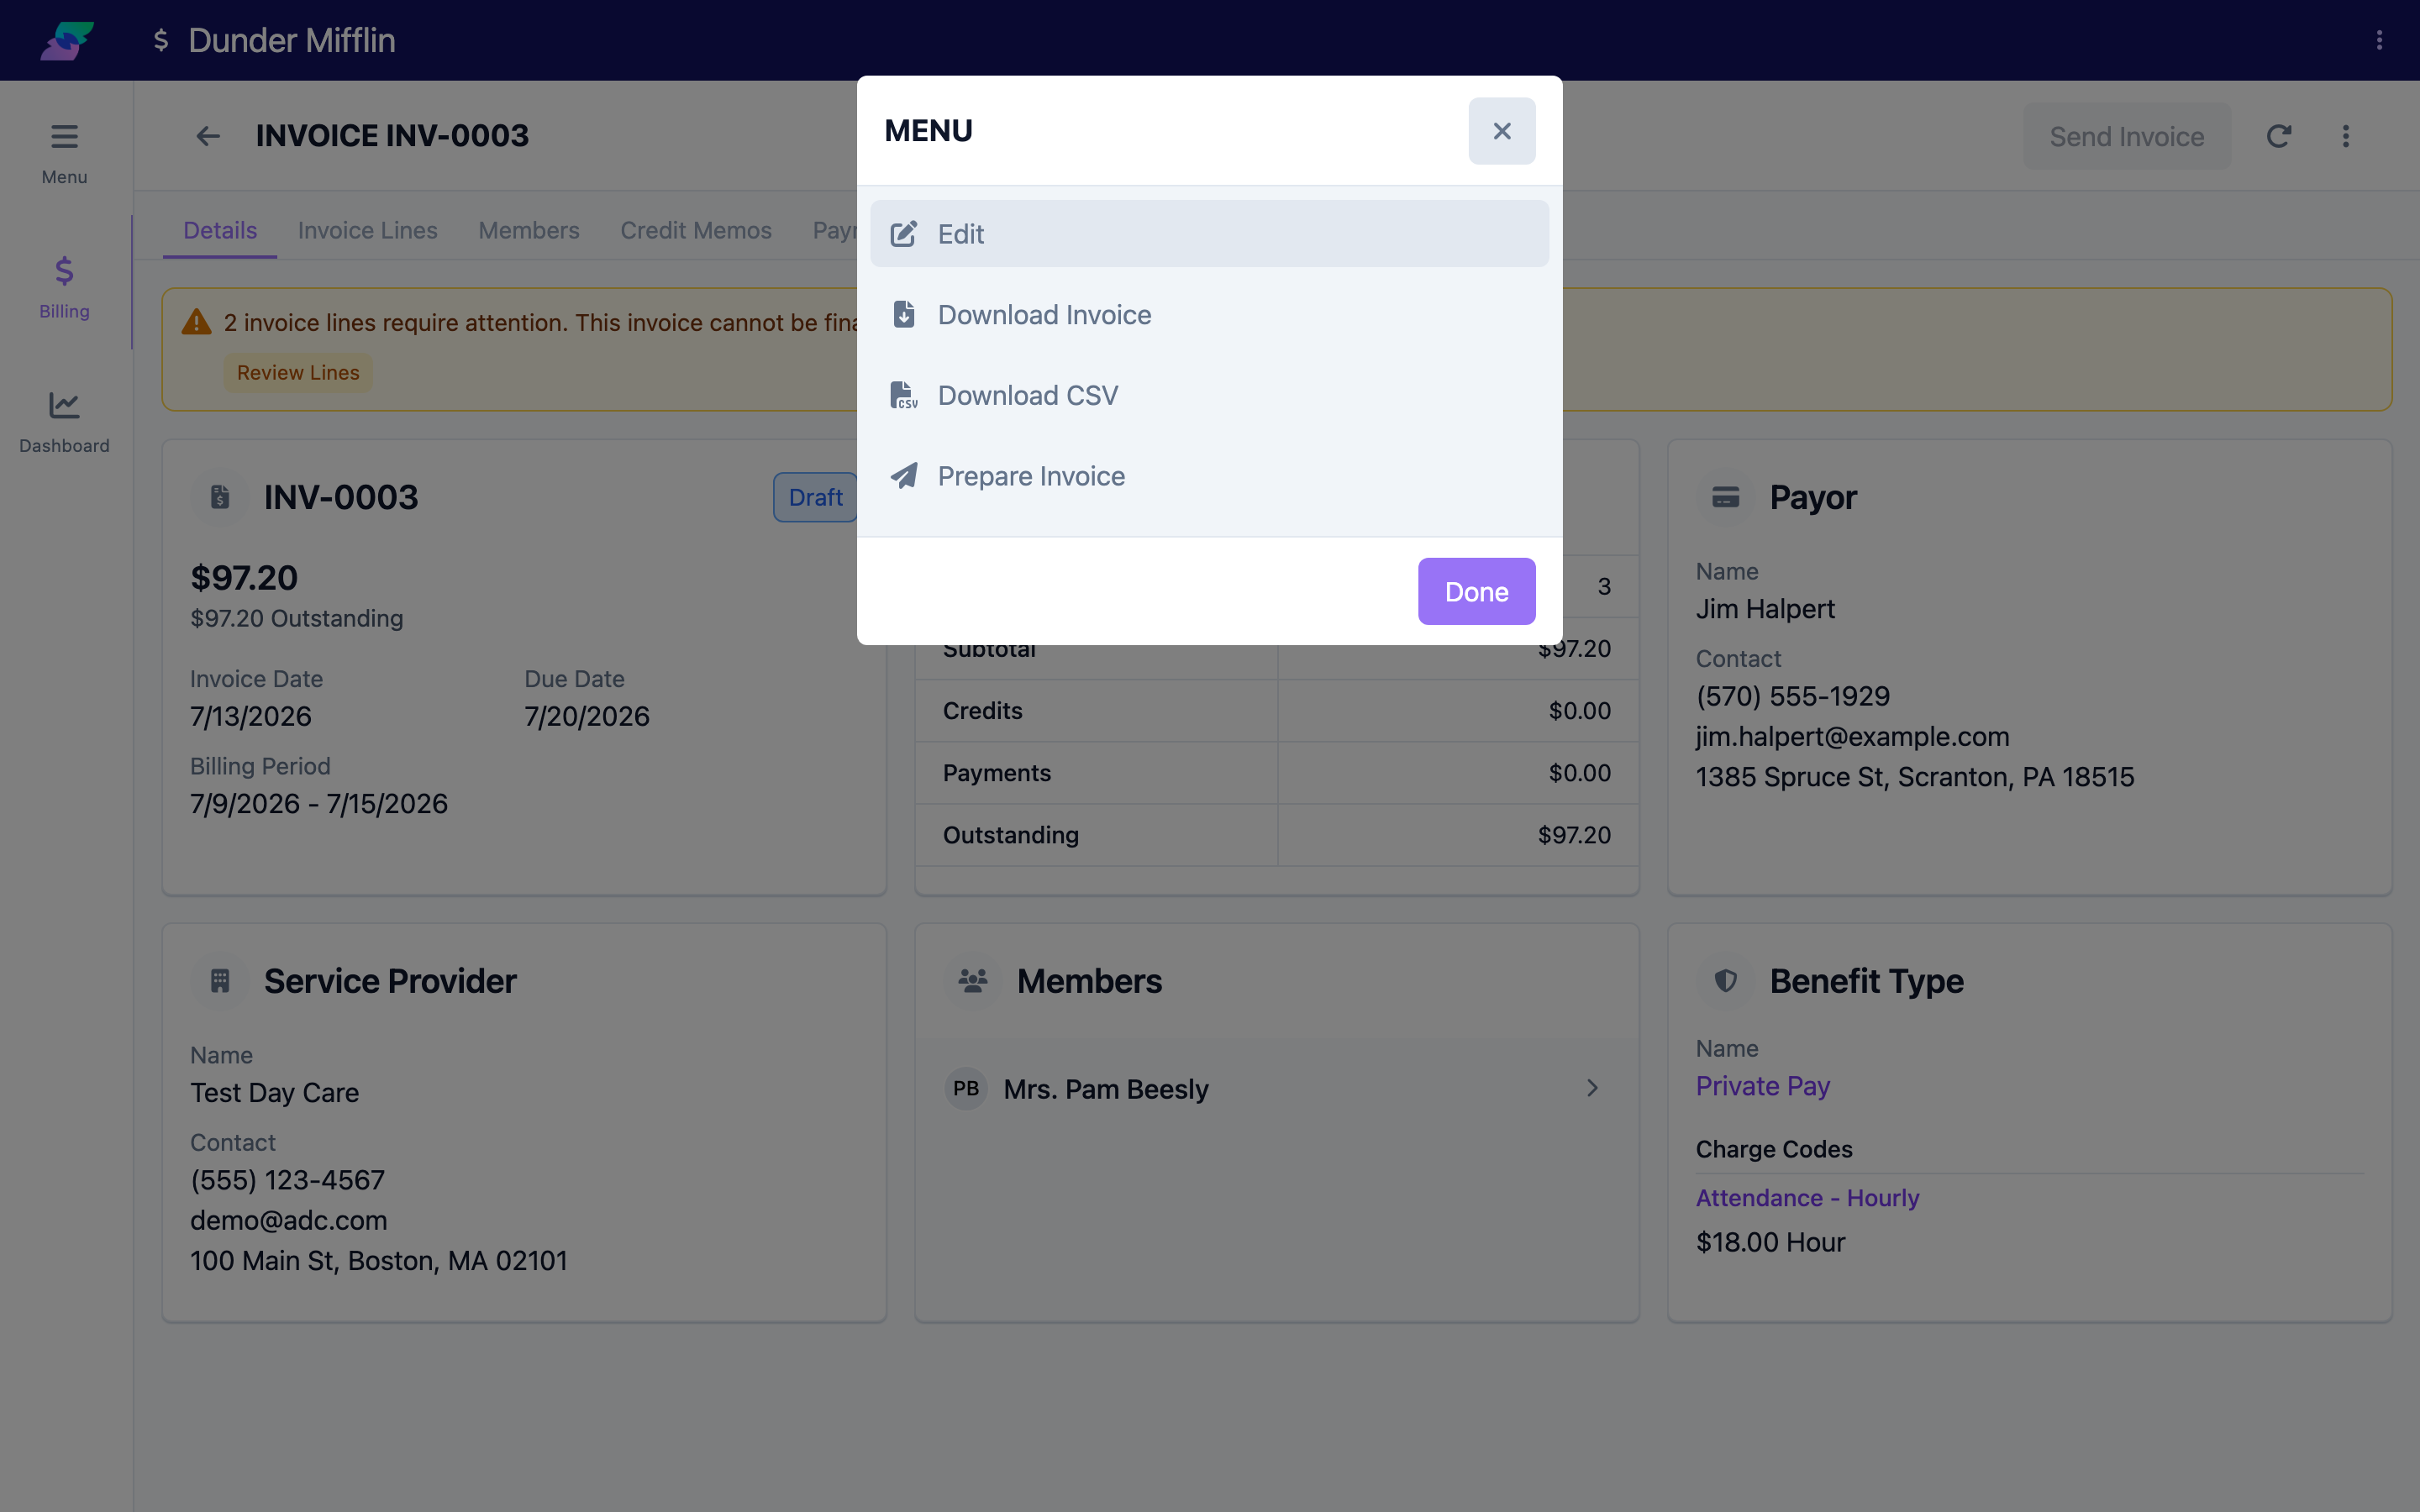Viewport: 2420px width, 1512px height.
Task: Click the Invoice Date 7/13/2026 value
Action: coord(250,716)
